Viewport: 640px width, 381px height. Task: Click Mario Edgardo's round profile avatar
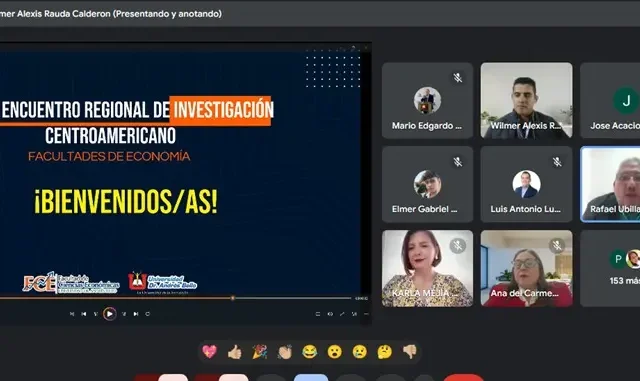tap(427, 100)
